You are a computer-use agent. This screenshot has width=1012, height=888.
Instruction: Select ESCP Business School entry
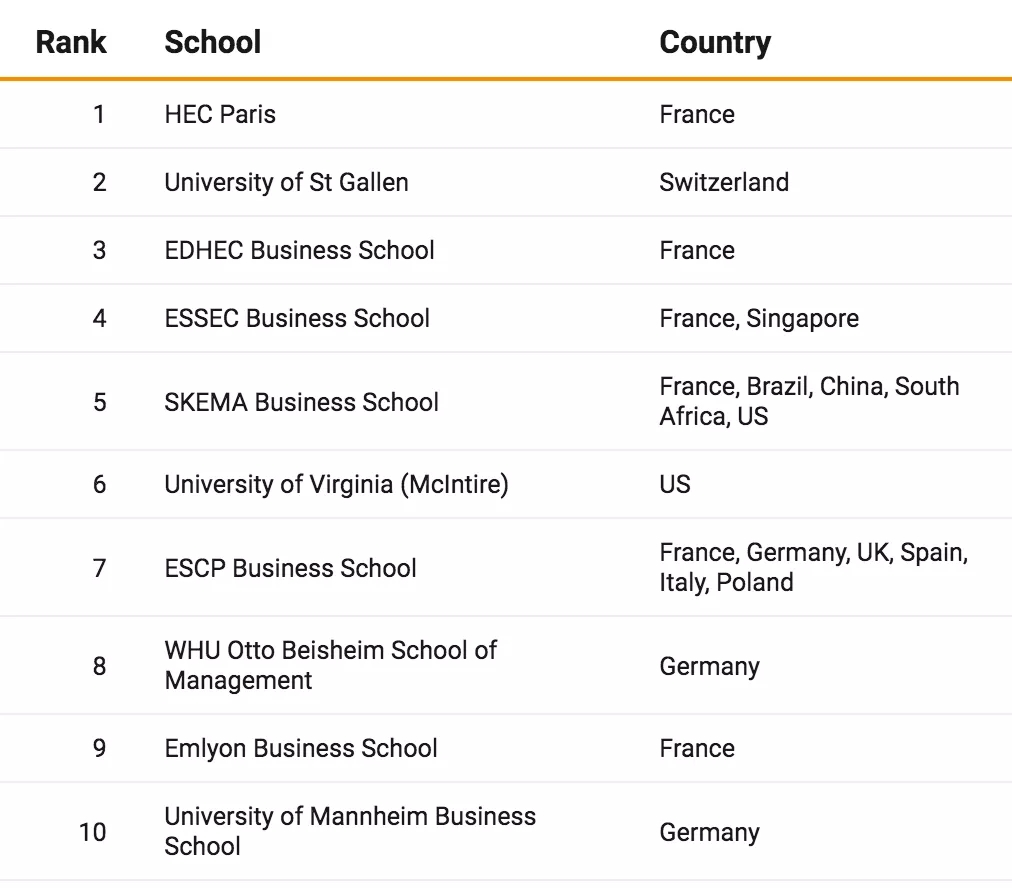(290, 568)
